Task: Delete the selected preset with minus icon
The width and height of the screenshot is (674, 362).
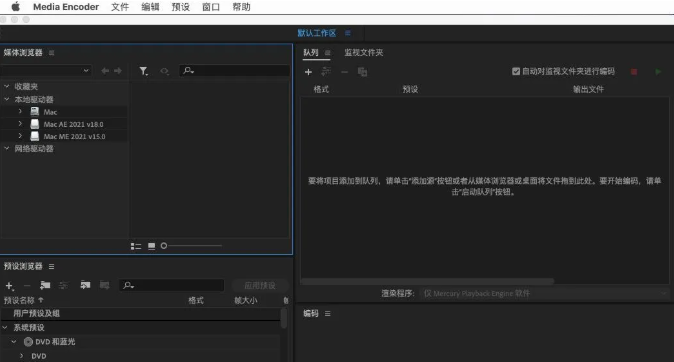Action: click(x=27, y=285)
